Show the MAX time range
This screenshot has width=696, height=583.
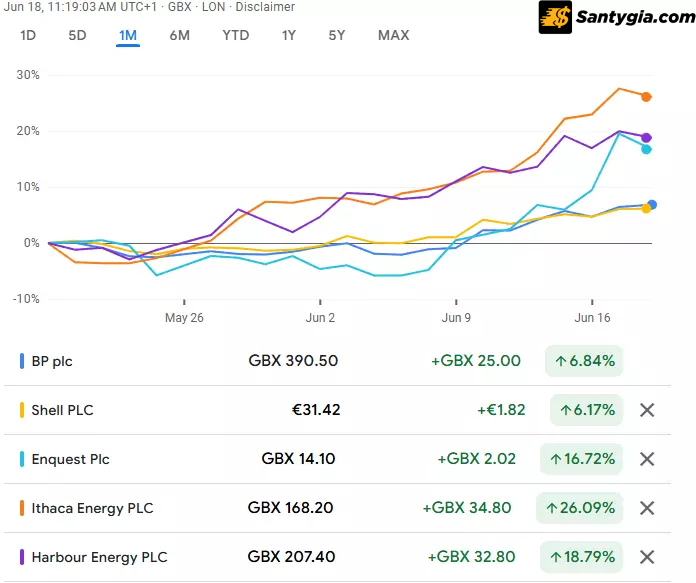(x=394, y=35)
